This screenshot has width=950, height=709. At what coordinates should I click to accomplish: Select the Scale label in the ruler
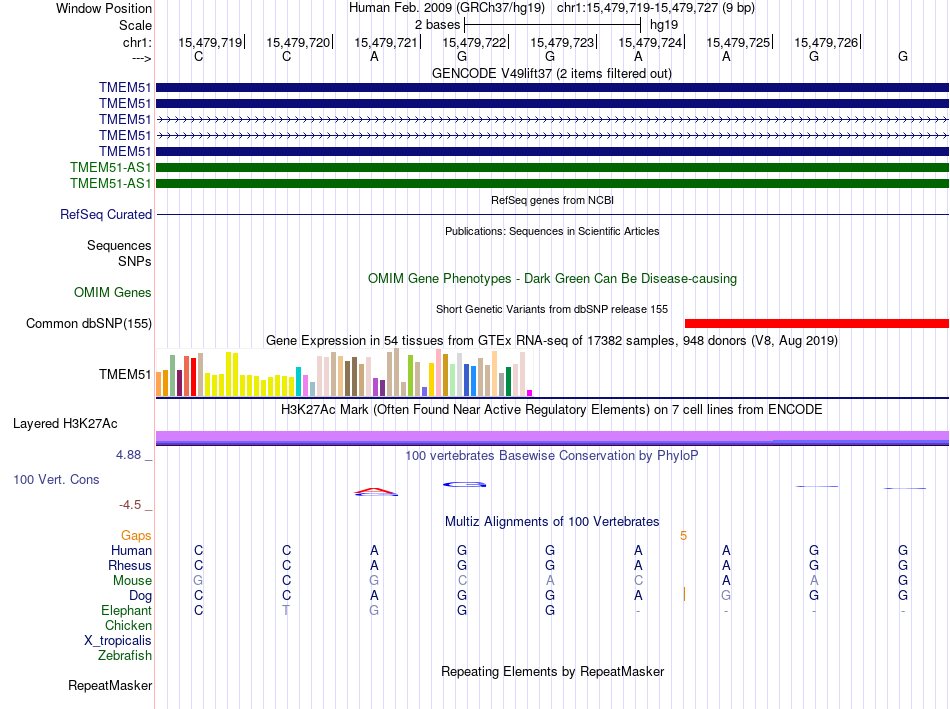(135, 25)
